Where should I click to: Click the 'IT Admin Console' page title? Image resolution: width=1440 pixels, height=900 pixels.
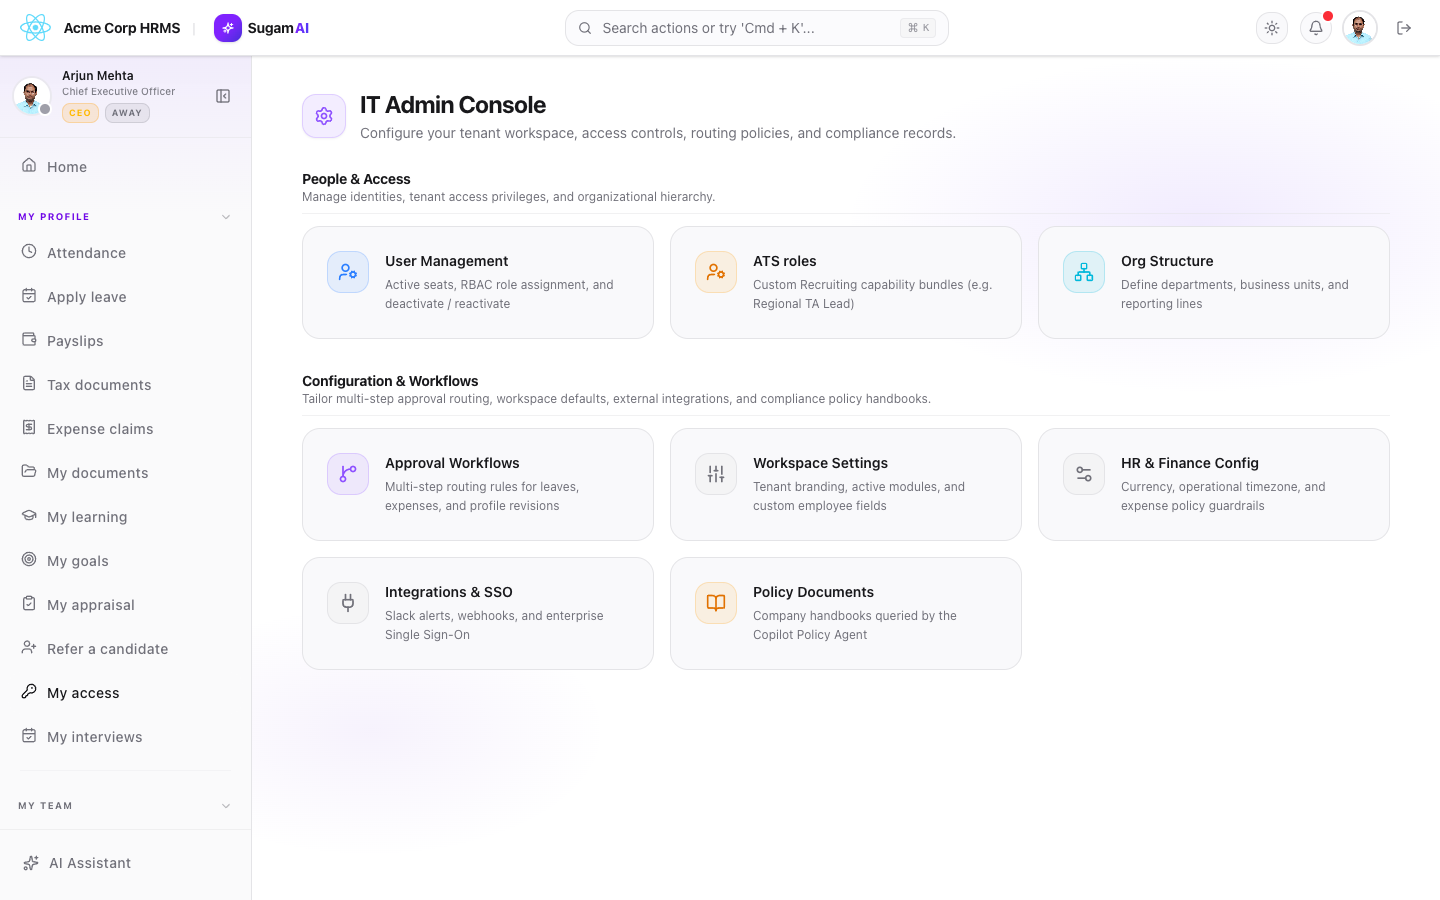pos(453,105)
